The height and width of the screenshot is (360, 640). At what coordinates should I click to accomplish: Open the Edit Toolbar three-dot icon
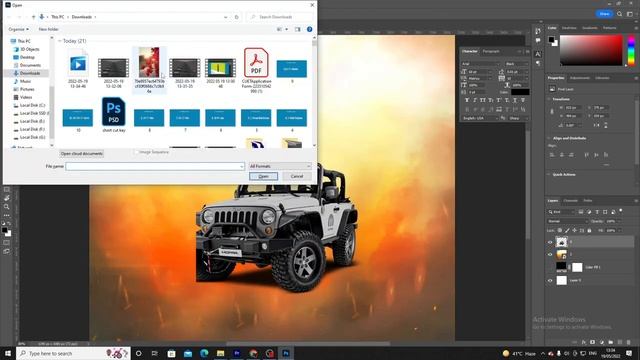point(7,215)
